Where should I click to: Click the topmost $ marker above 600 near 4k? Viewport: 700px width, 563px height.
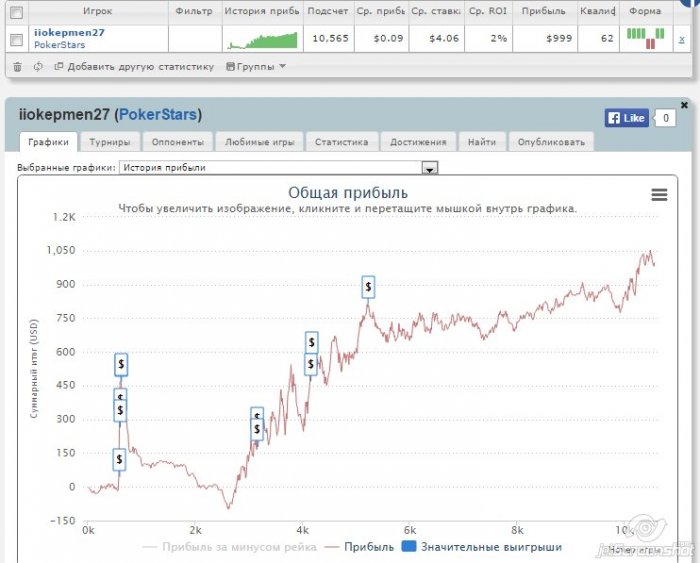[x=312, y=342]
